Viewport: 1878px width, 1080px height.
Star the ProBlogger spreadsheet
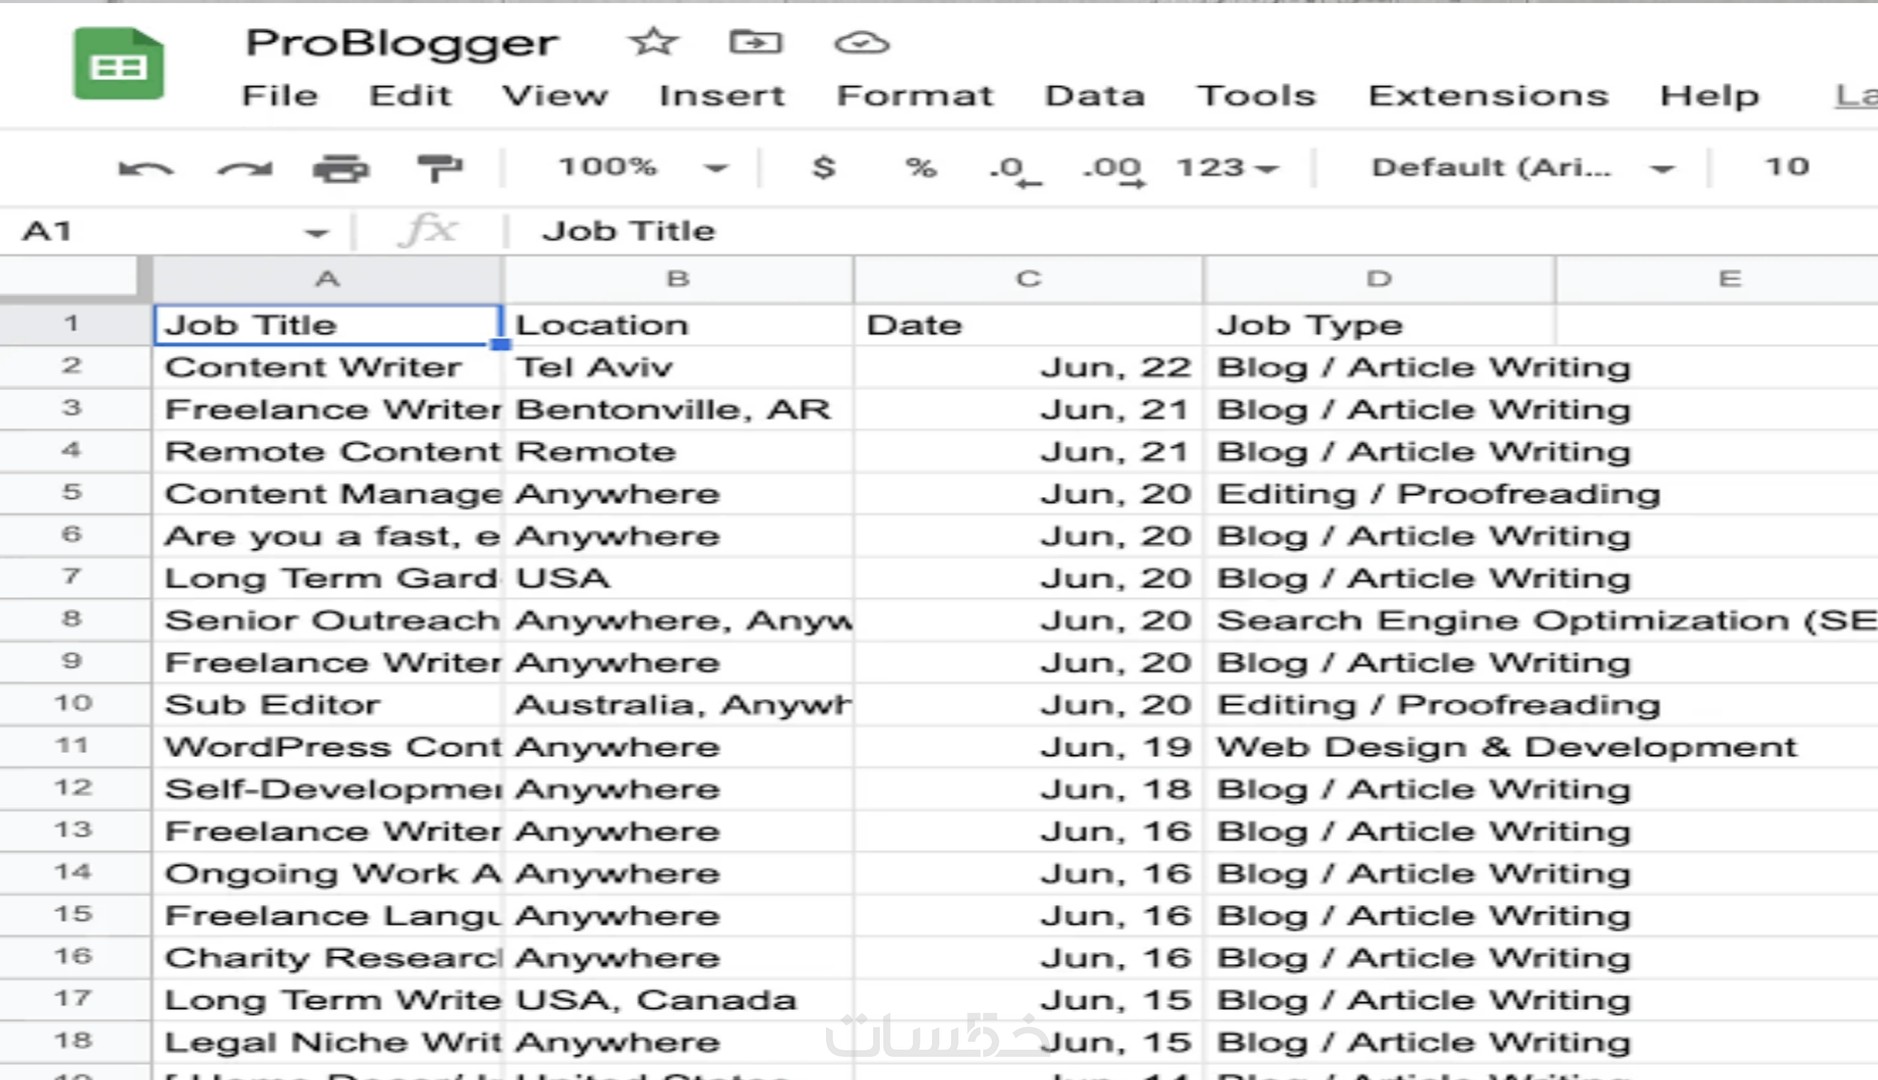[653, 42]
